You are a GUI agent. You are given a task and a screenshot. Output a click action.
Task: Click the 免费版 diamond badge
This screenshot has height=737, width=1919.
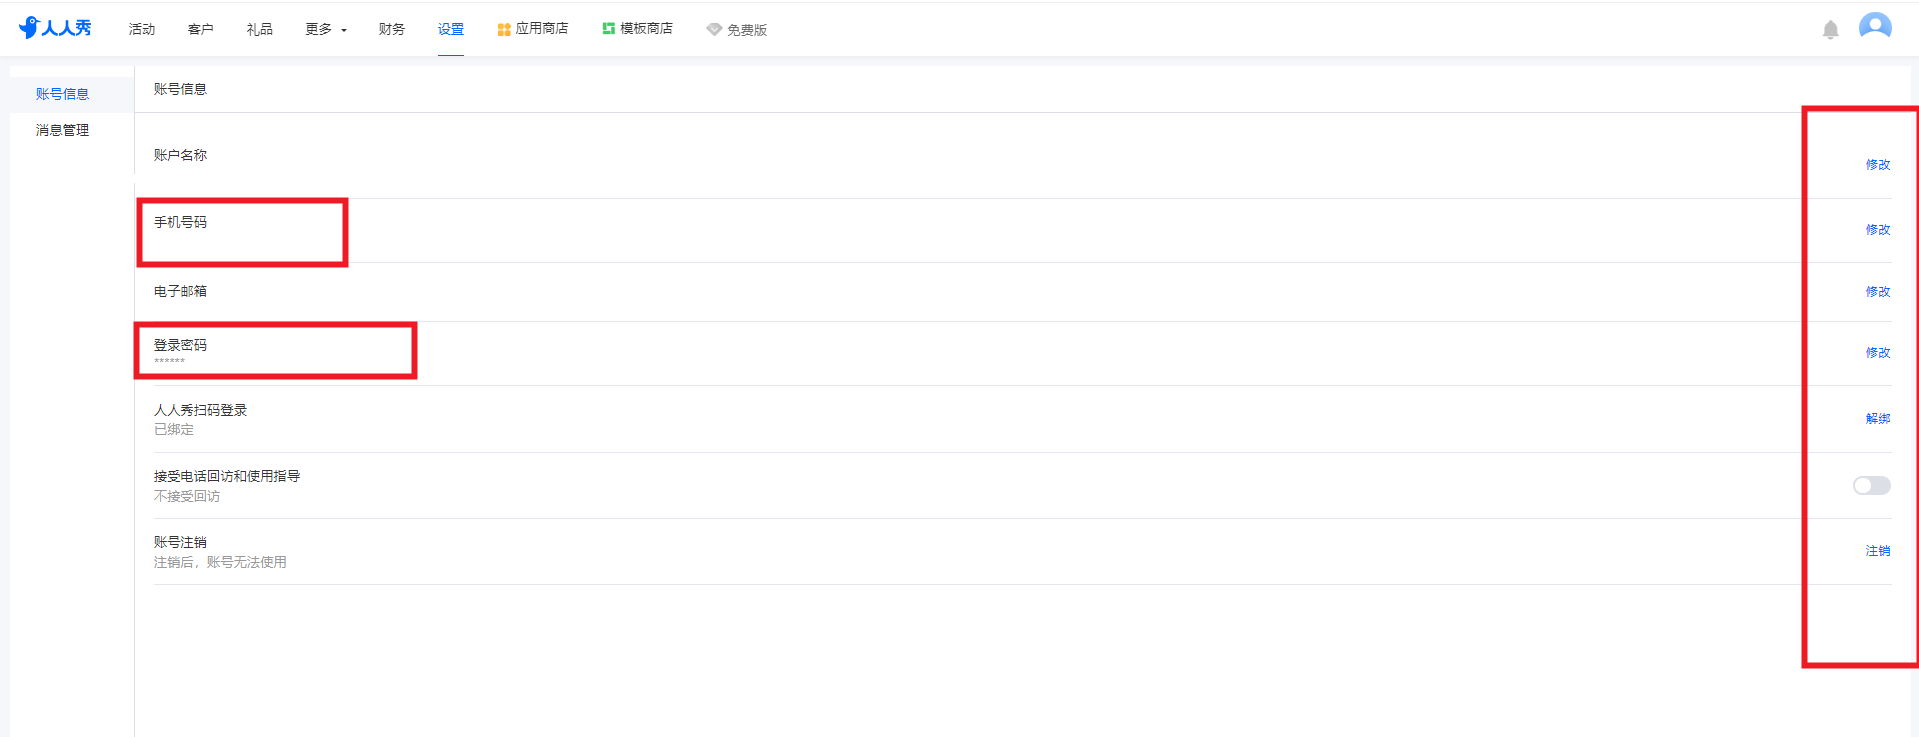(737, 30)
